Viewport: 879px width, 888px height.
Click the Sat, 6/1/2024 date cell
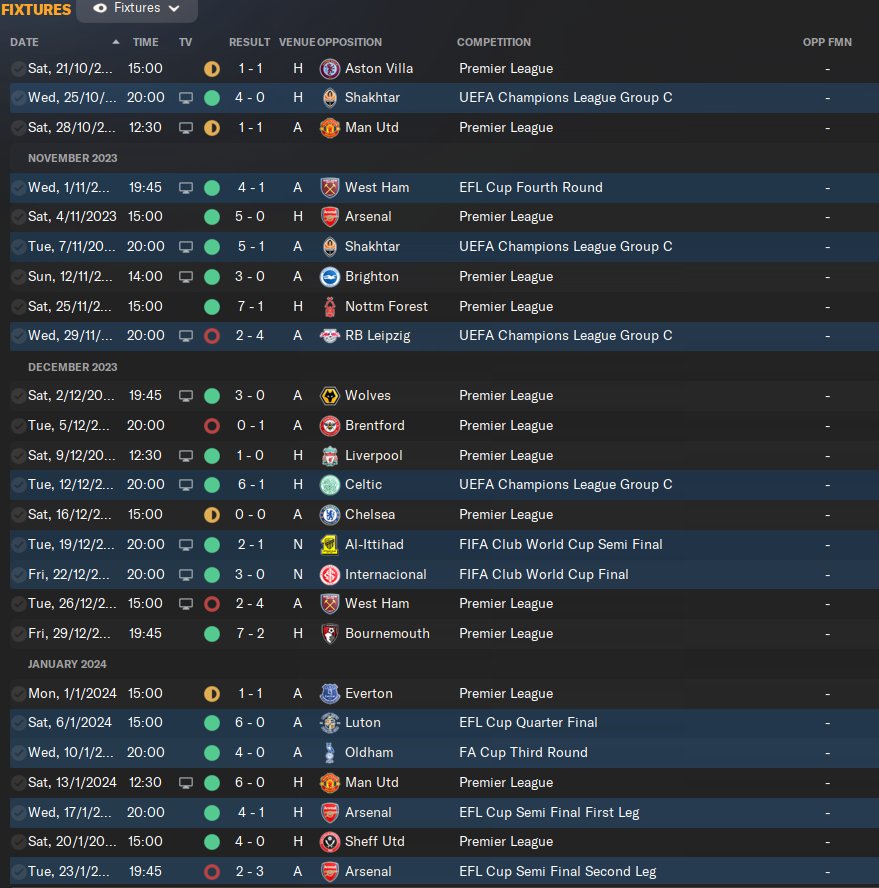[70, 722]
